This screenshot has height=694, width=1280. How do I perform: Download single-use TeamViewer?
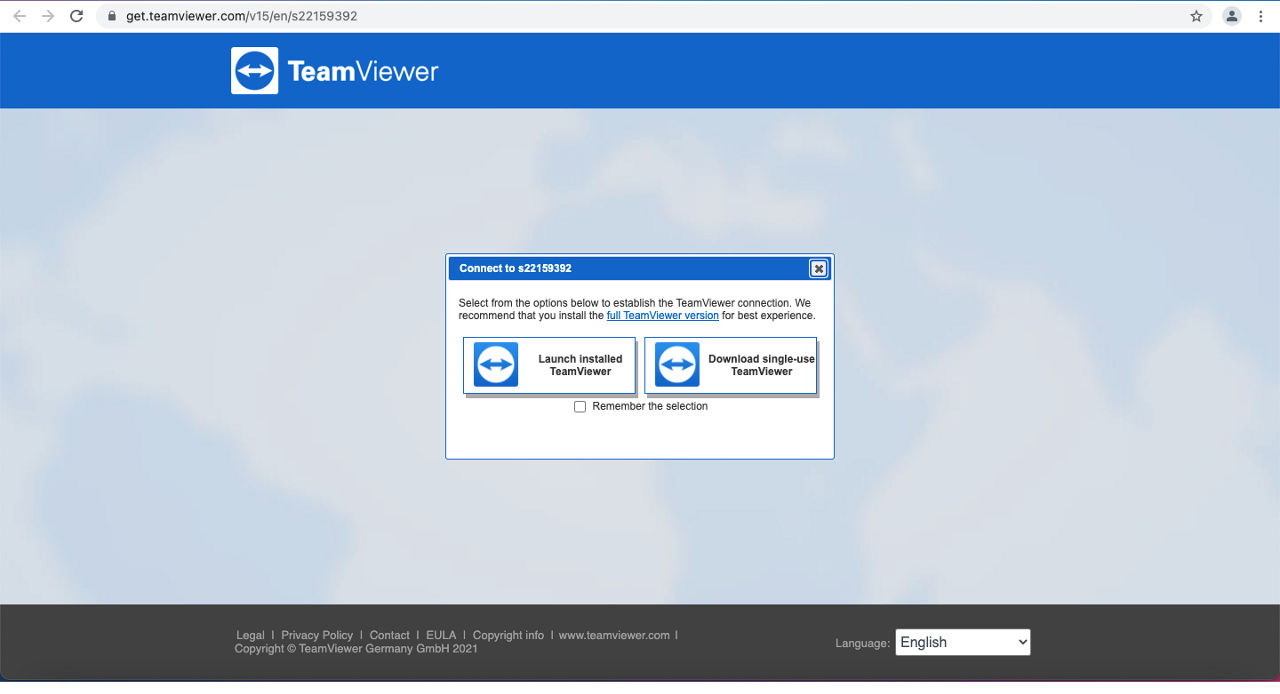tap(730, 365)
